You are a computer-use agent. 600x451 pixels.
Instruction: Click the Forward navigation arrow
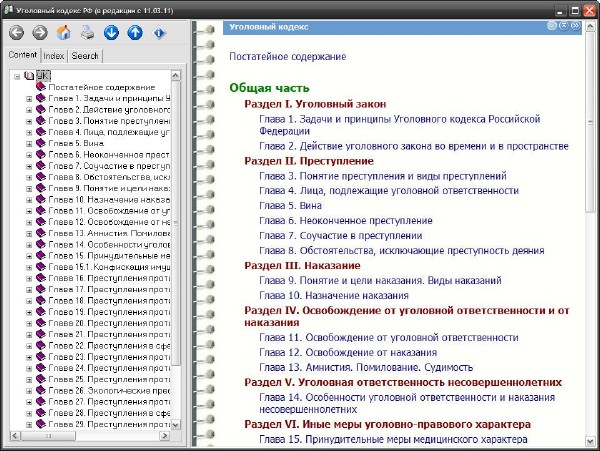[40, 32]
